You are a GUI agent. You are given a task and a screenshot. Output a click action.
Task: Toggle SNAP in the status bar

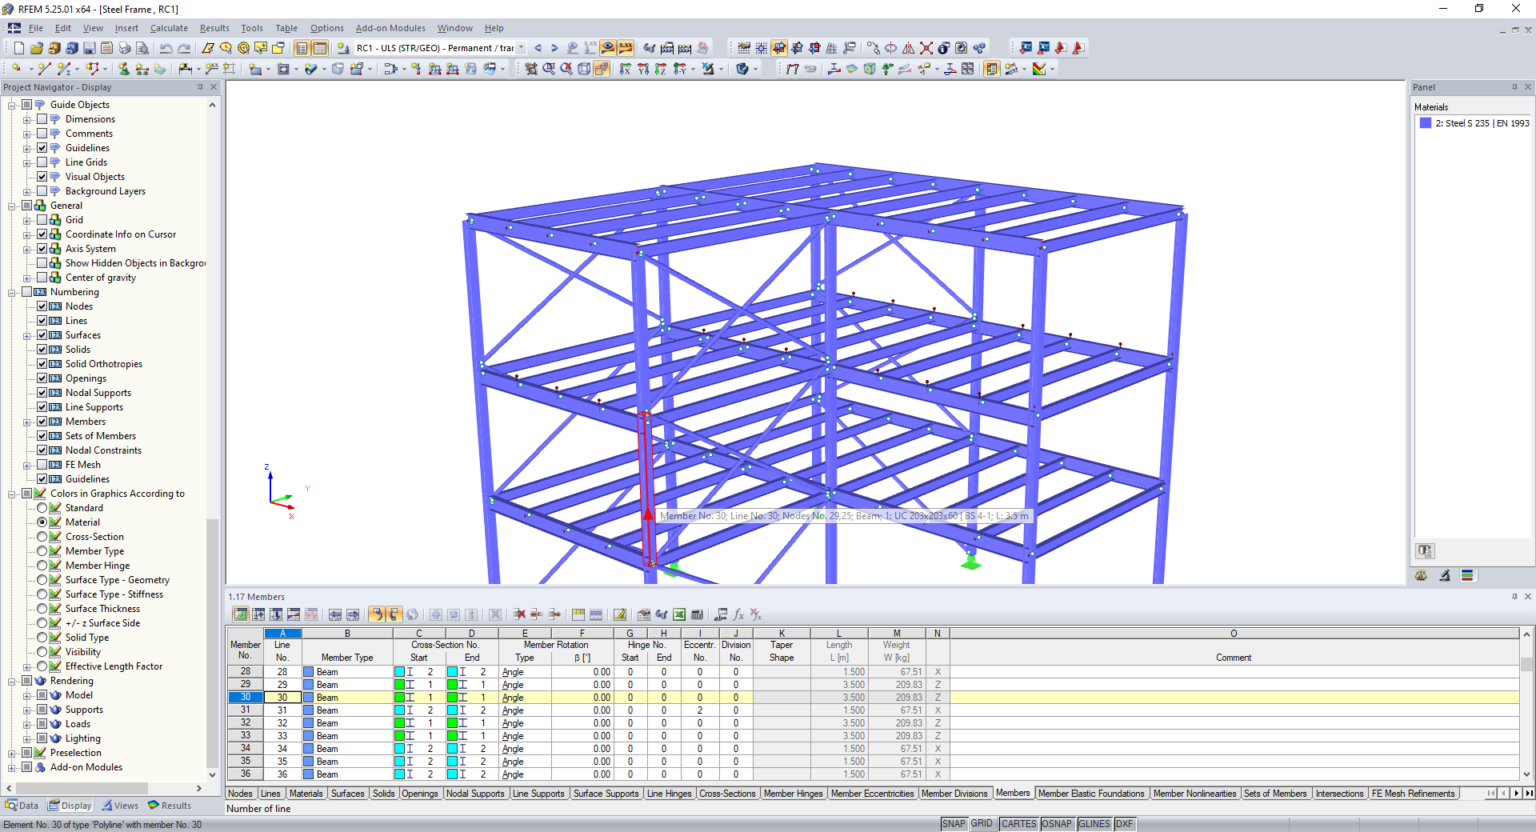[953, 824]
